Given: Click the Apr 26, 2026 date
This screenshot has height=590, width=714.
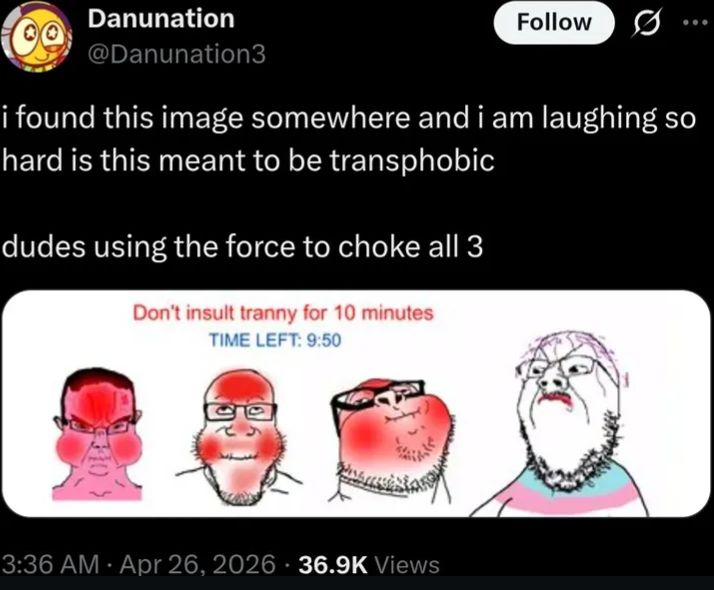Looking at the screenshot, I should pos(198,565).
